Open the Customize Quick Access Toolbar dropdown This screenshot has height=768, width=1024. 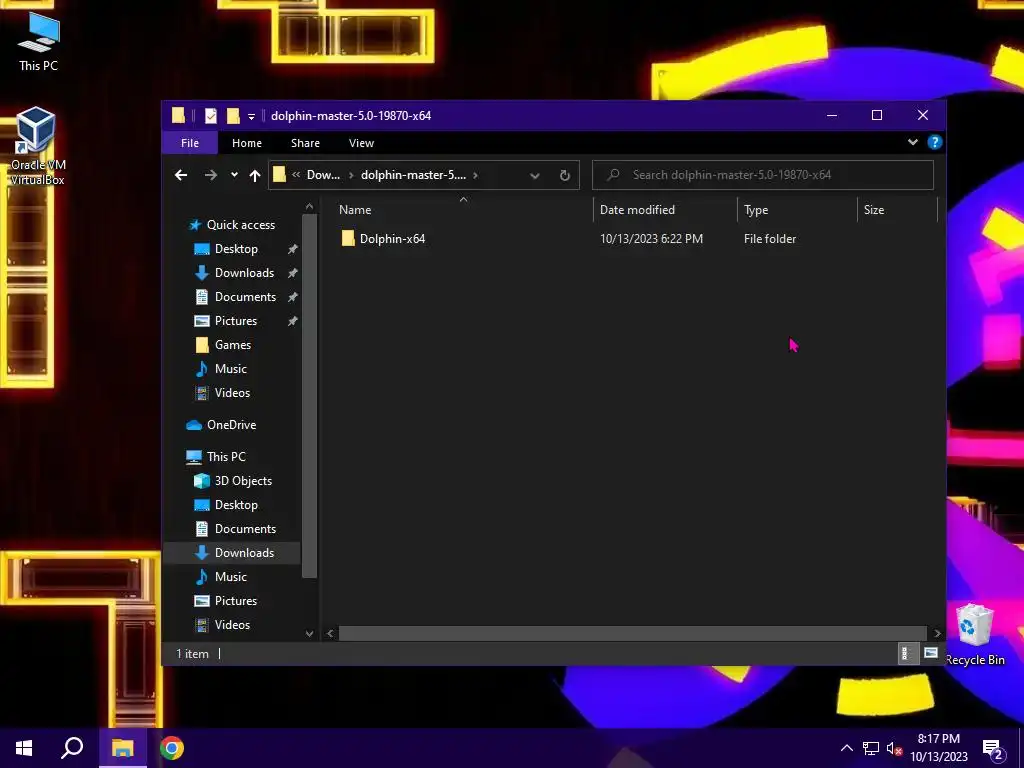(x=251, y=117)
